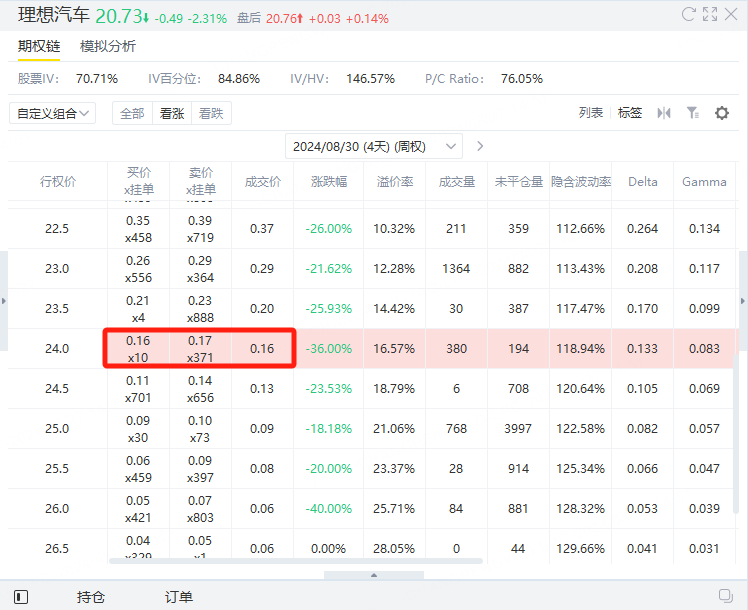Screen dimensions: 748x610
Task: Select the 看跌 put filter
Action: pos(211,114)
